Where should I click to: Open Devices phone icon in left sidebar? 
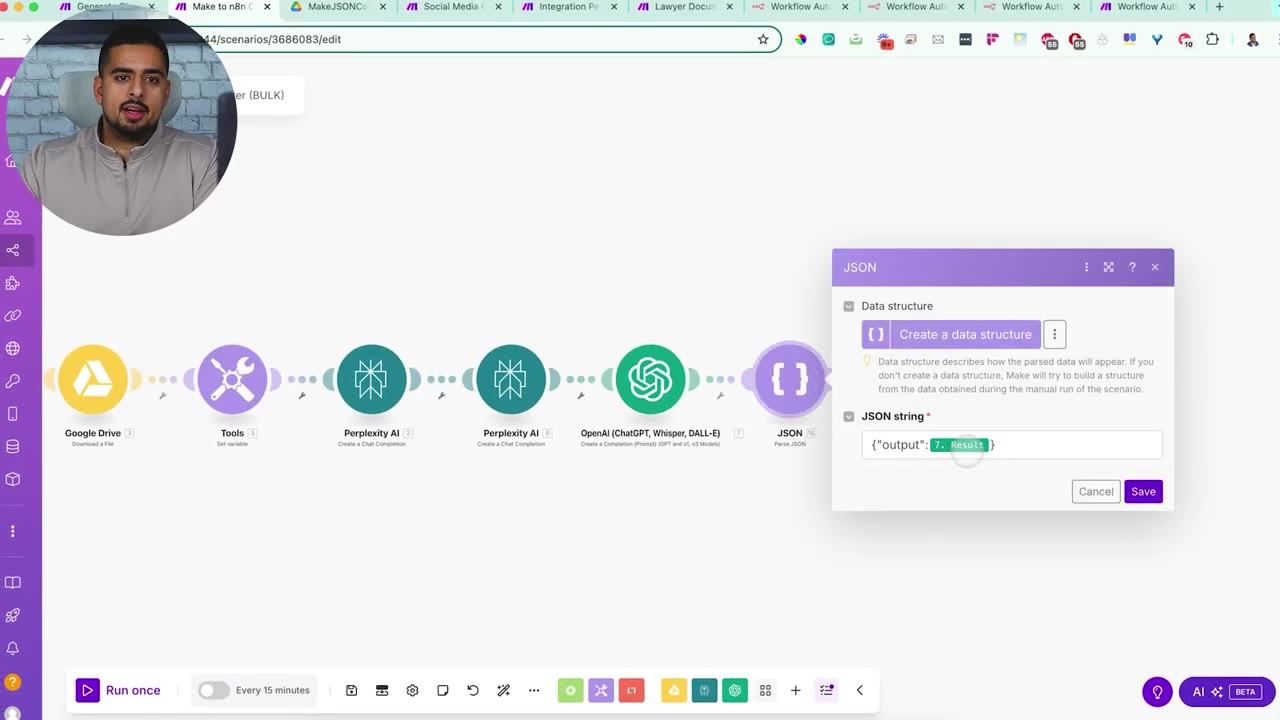click(13, 414)
